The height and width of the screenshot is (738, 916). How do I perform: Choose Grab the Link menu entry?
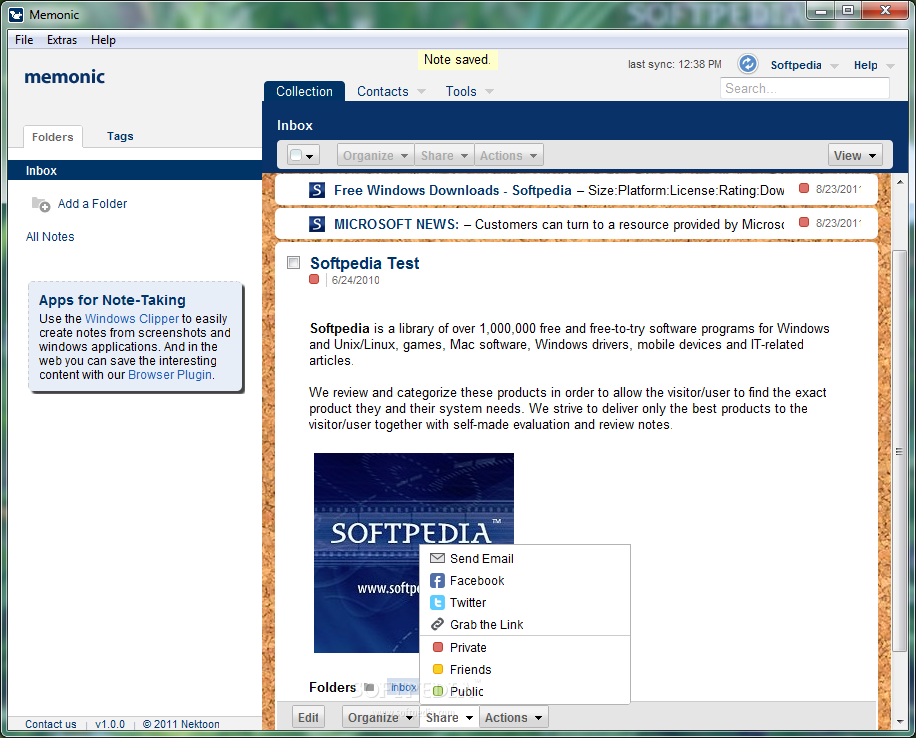tap(525, 625)
